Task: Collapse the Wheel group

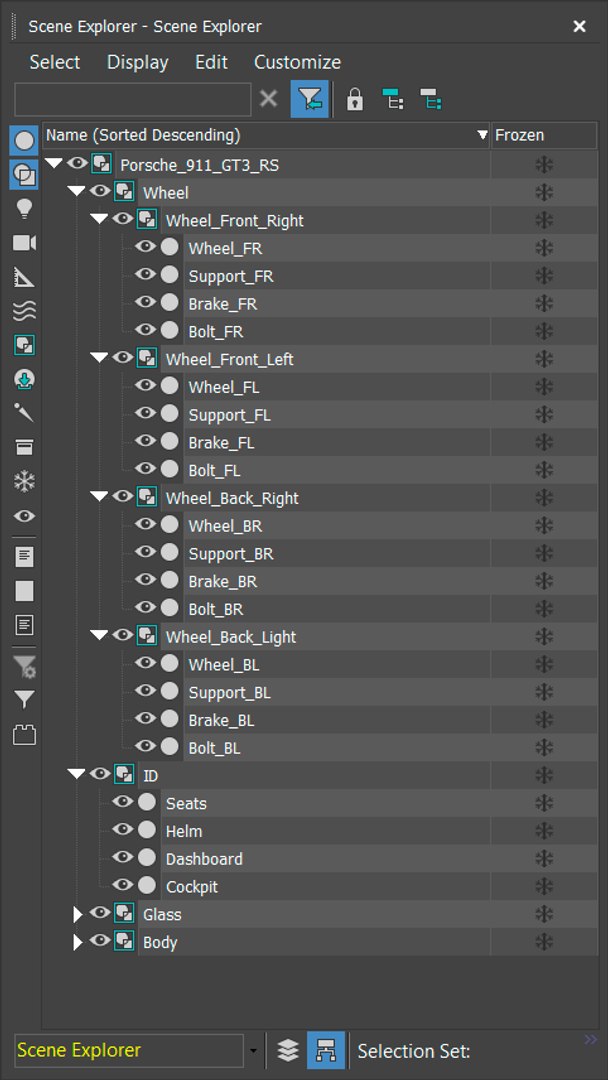Action: pos(76,191)
